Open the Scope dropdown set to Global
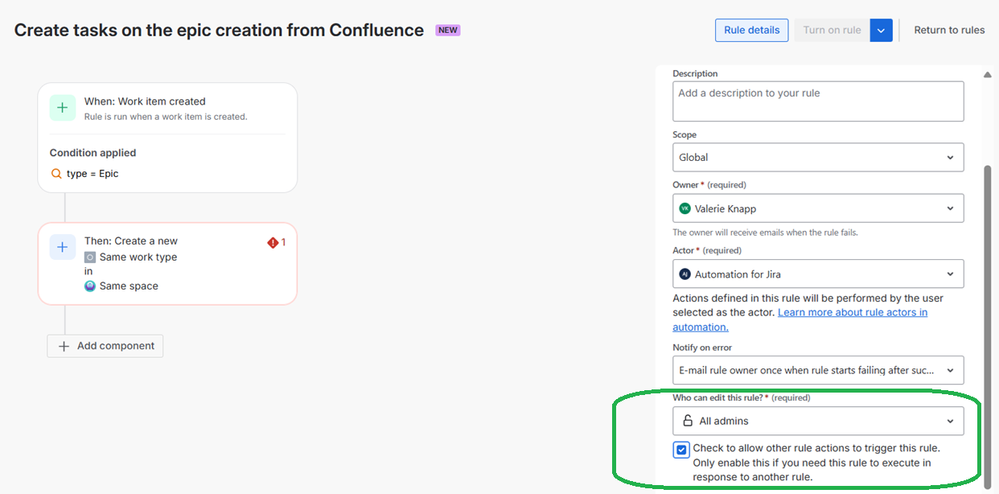This screenshot has height=494, width=999. point(818,157)
